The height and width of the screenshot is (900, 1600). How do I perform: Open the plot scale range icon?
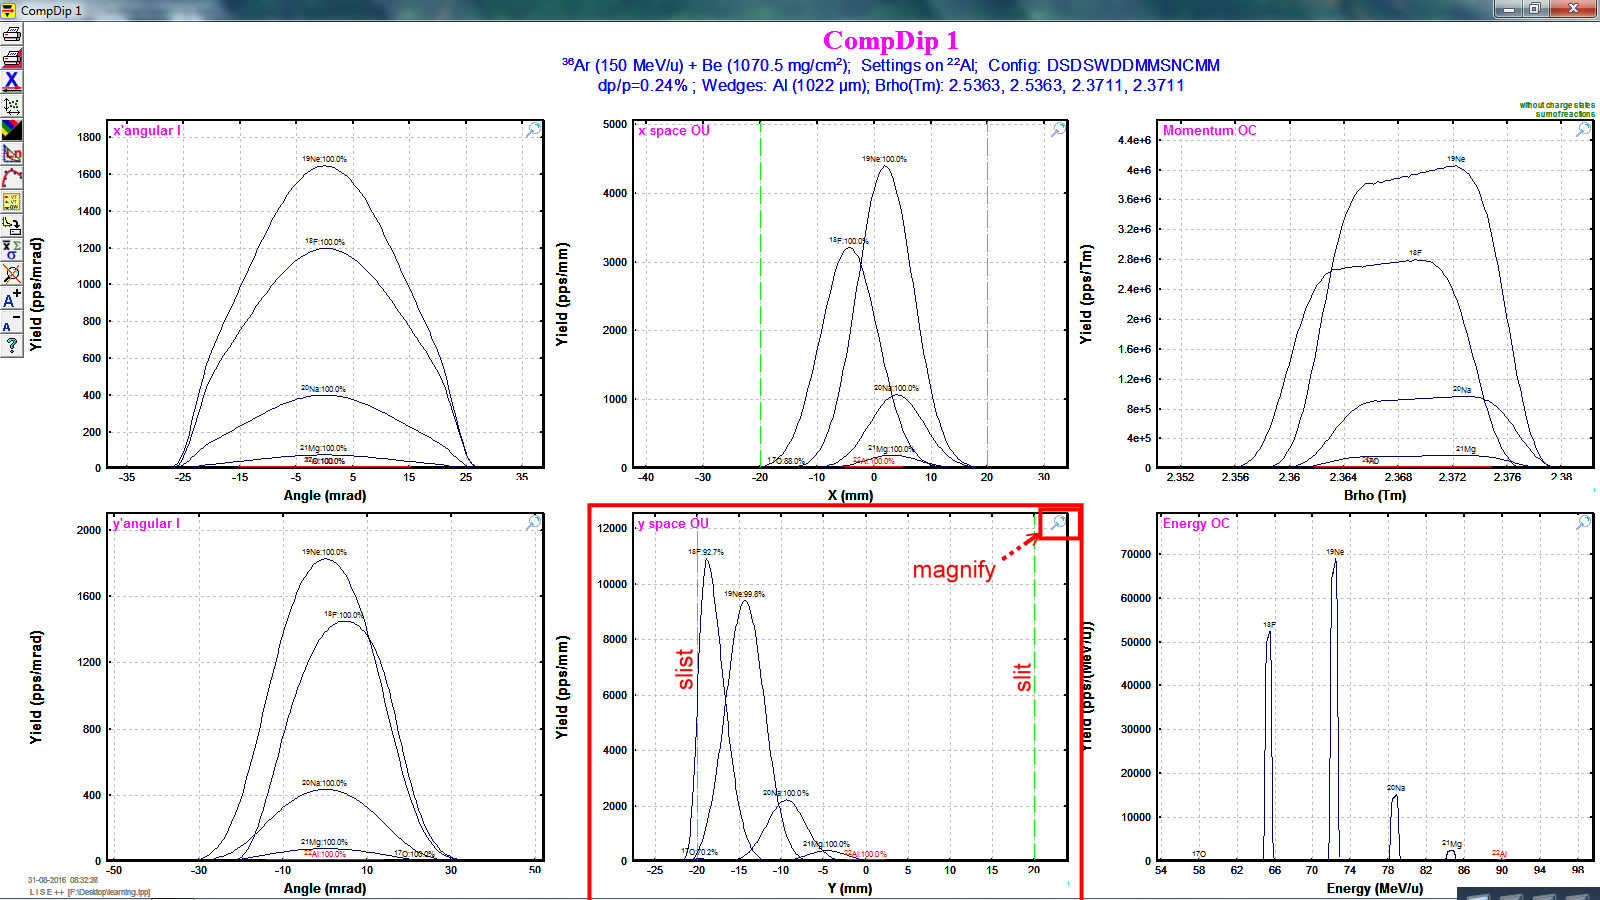[x=11, y=105]
